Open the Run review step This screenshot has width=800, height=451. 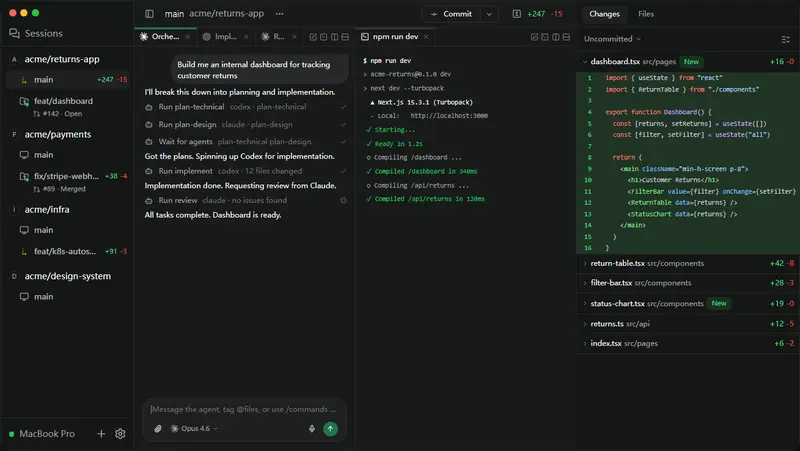click(245, 200)
